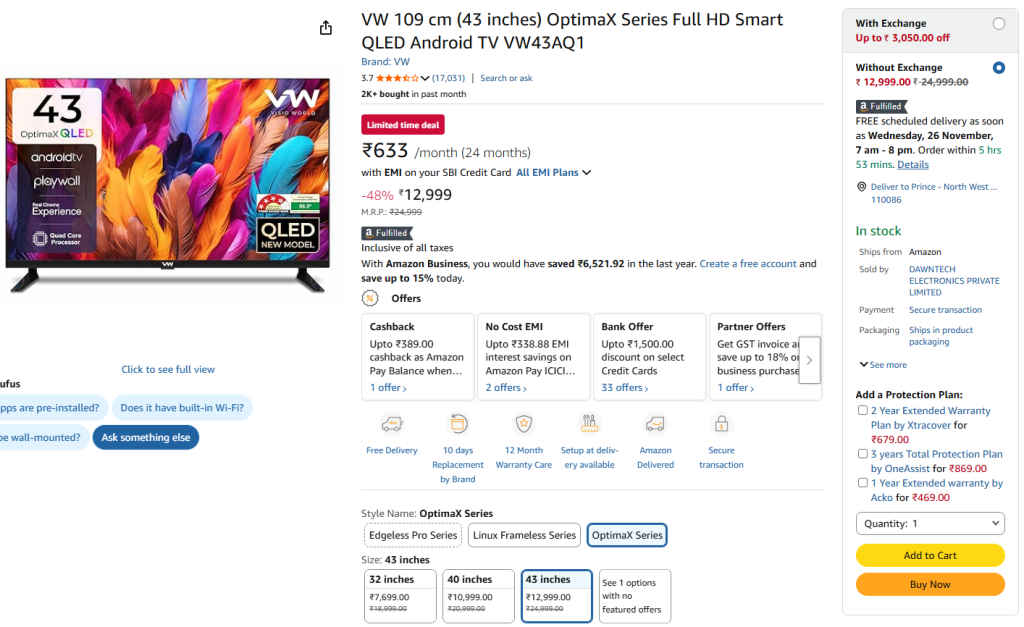1024x627 pixels.
Task: Ask if it has built-in Wi-Fi
Action: pos(182,408)
